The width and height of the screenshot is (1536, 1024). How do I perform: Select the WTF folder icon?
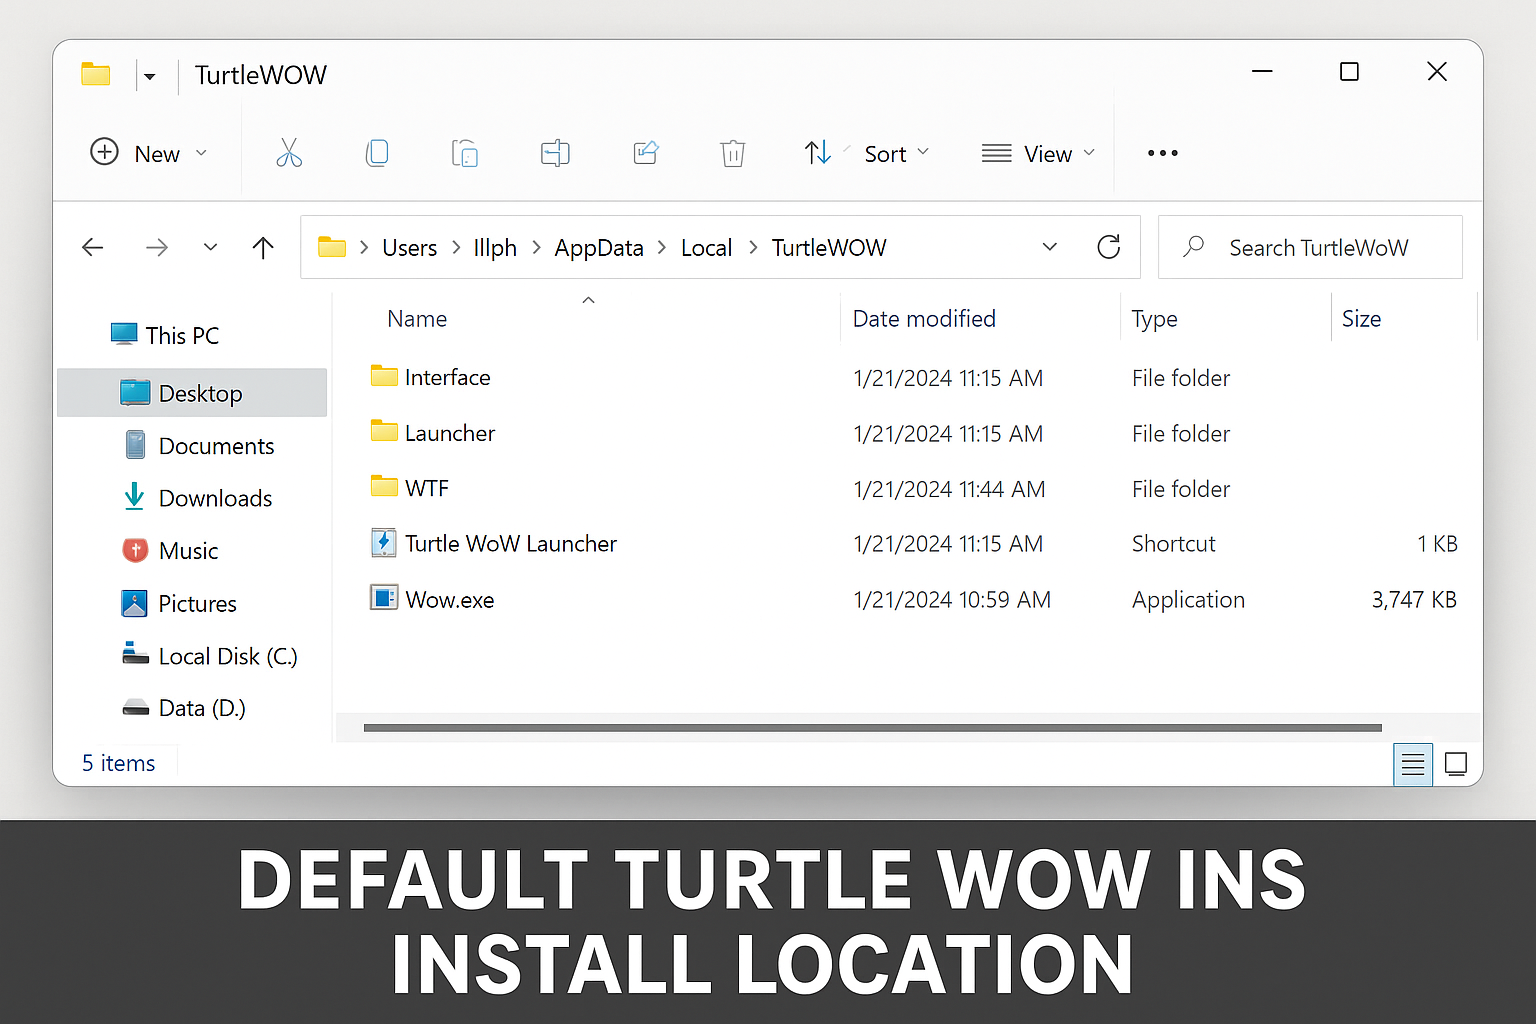click(x=384, y=486)
